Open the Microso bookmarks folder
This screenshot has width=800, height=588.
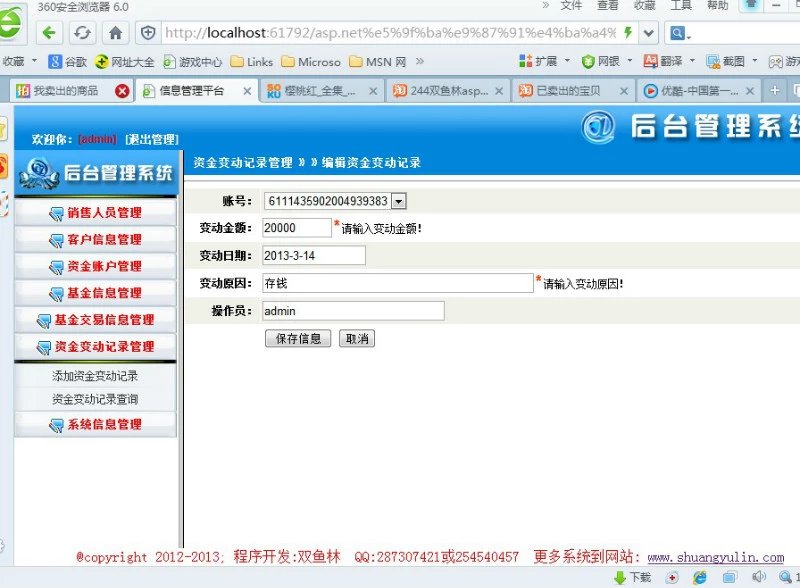tap(311, 62)
